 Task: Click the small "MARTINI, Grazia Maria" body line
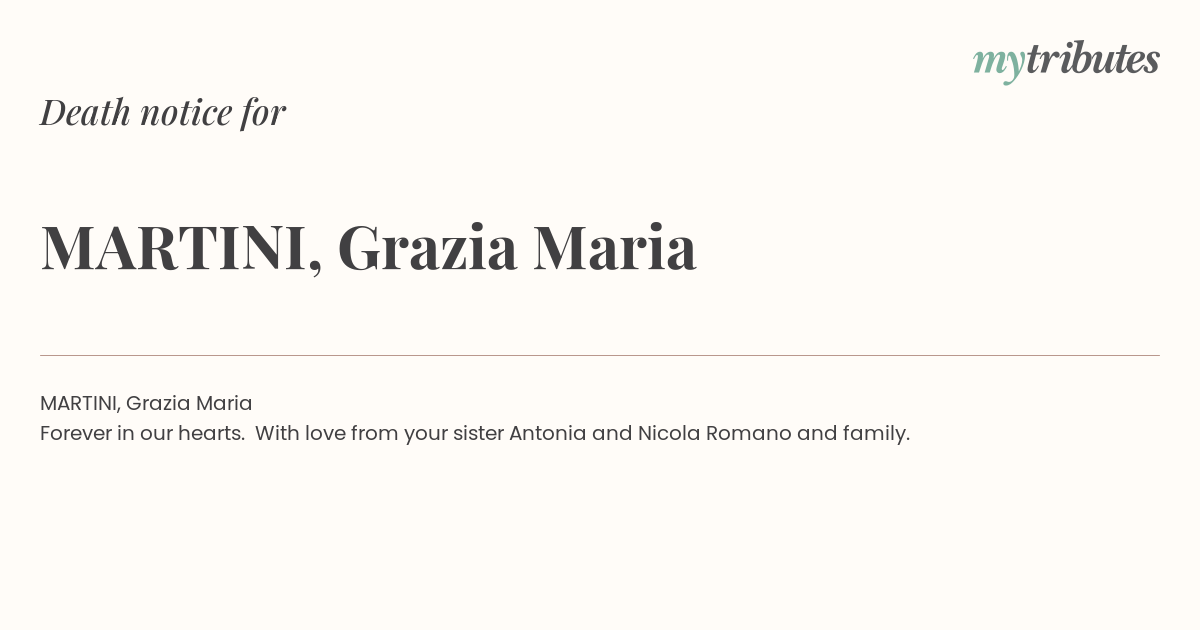[x=146, y=403]
